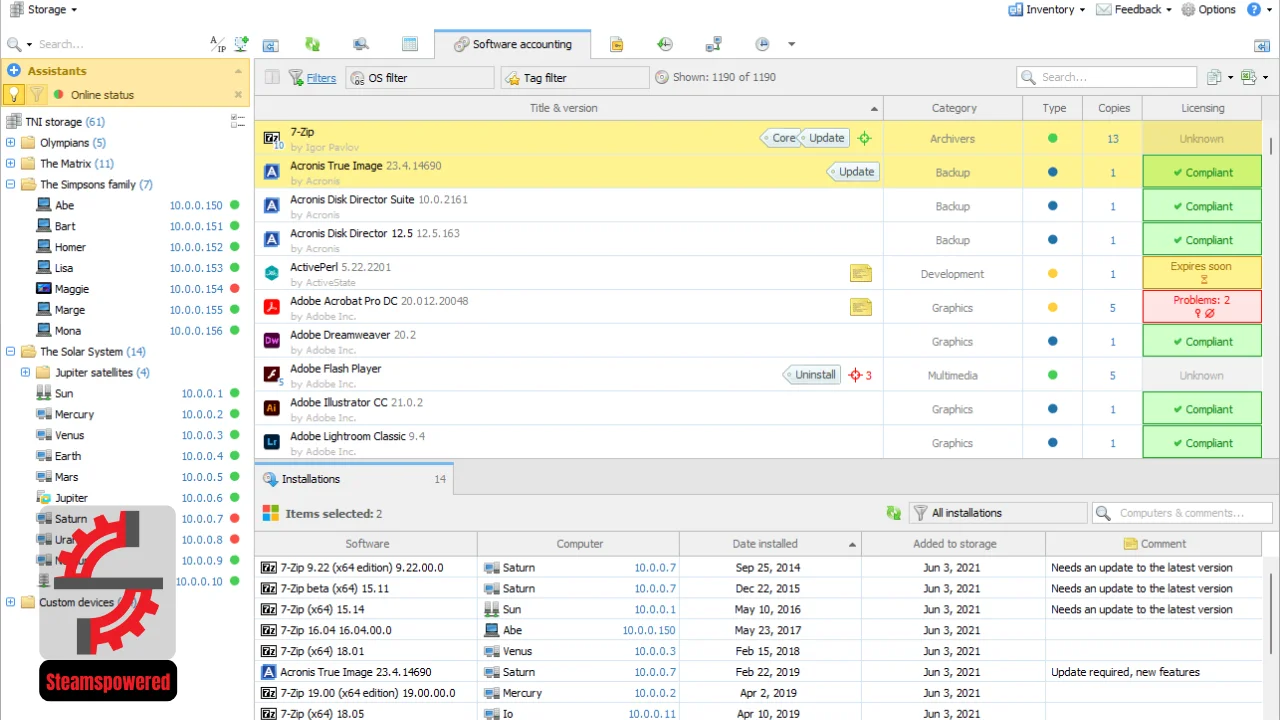Click the Uninstall tag on Adobe Flash Player

click(813, 375)
